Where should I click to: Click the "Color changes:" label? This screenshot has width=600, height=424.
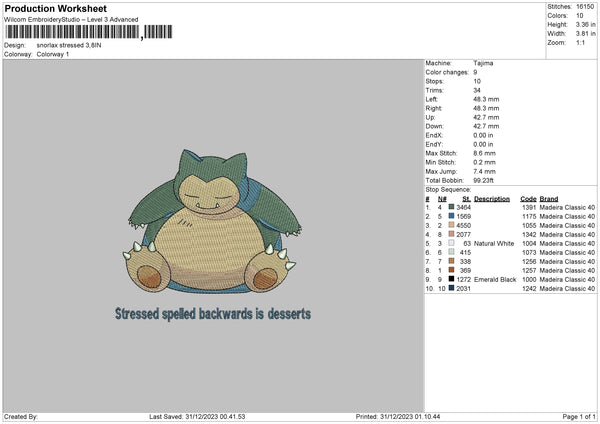(x=447, y=72)
